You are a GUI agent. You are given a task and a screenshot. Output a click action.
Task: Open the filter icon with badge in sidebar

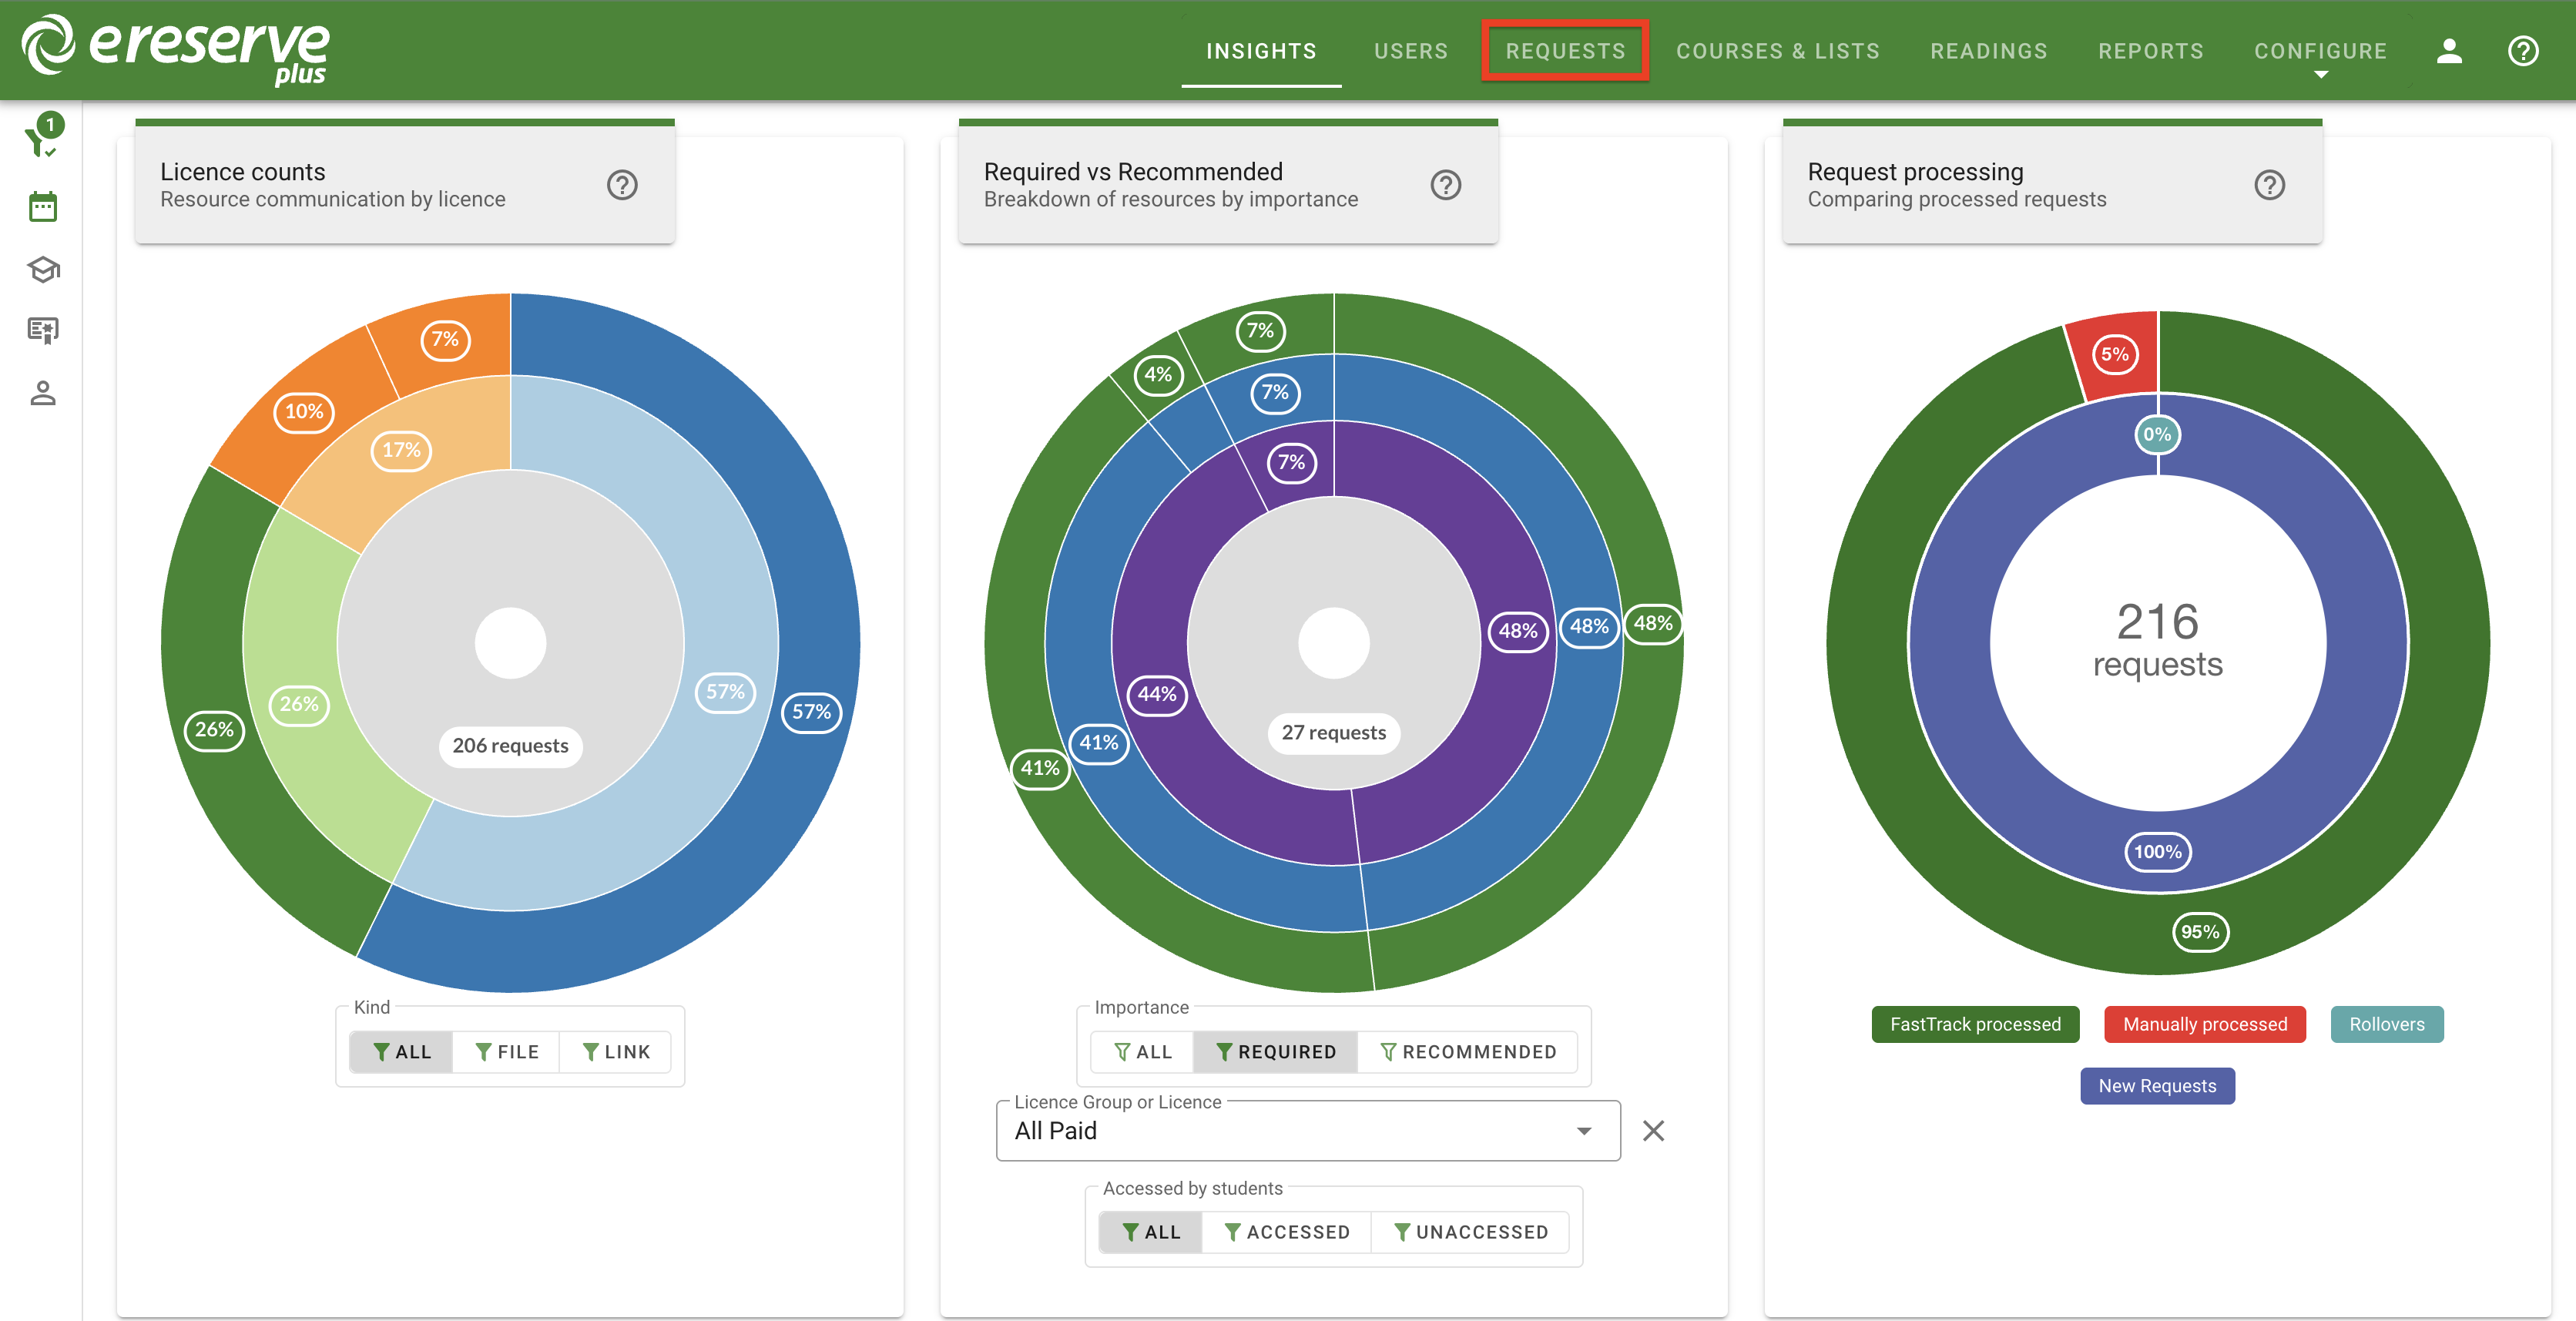(x=43, y=137)
